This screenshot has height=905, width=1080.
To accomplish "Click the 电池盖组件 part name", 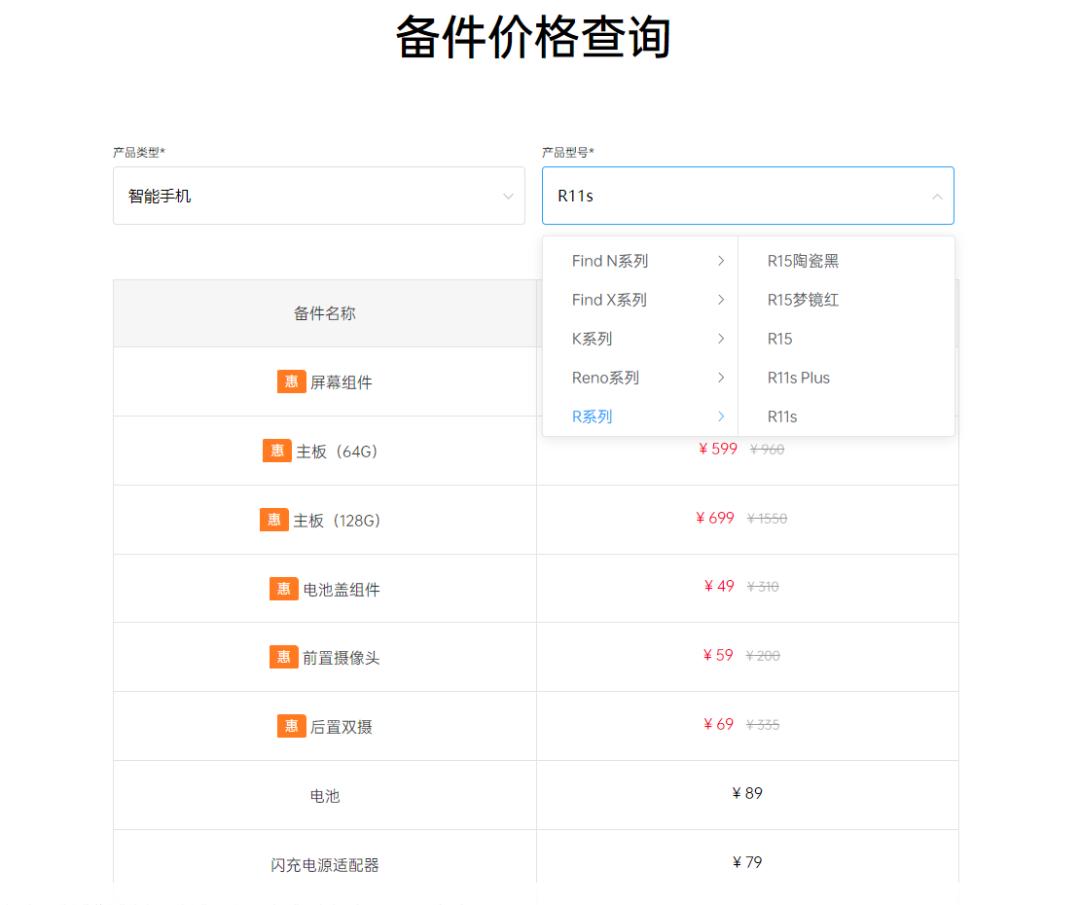I will pyautogui.click(x=342, y=590).
